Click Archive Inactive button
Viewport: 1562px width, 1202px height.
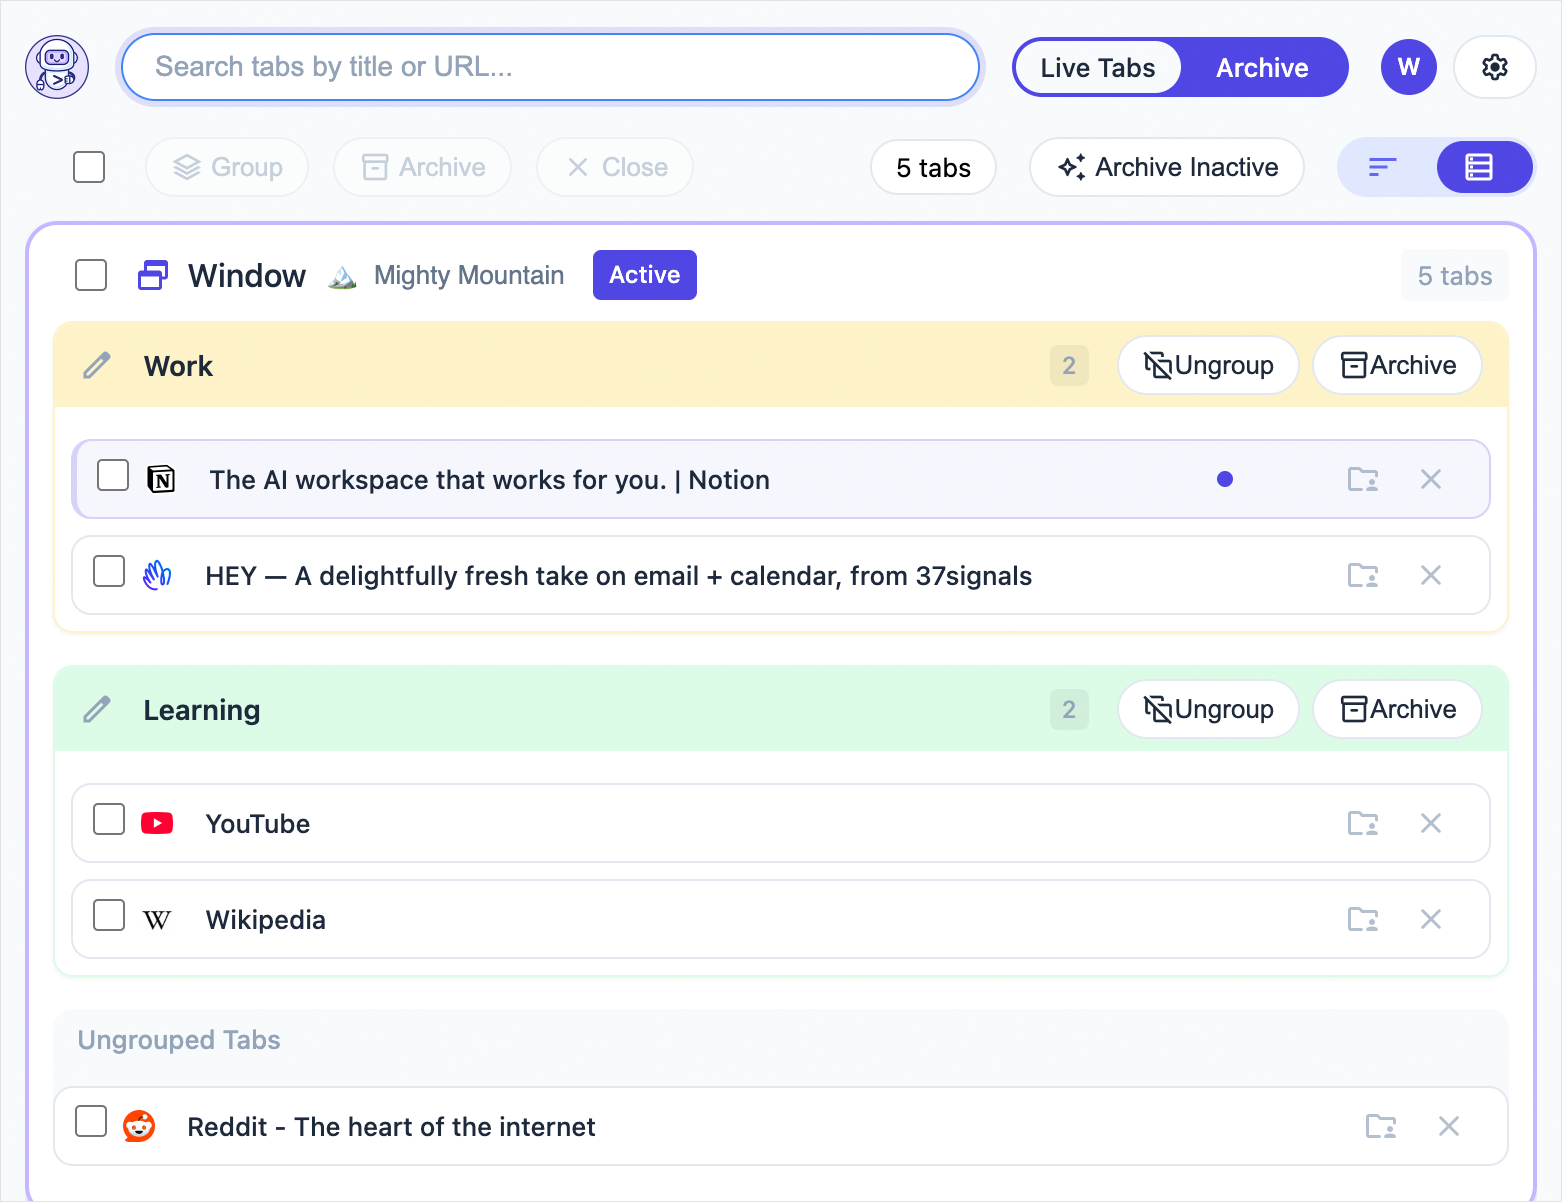pyautogui.click(x=1167, y=167)
